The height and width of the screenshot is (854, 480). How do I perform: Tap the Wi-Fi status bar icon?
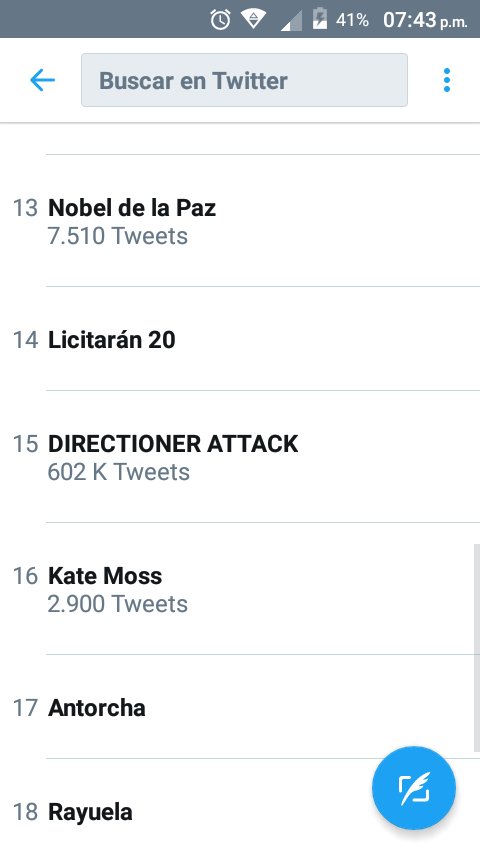pos(253,20)
